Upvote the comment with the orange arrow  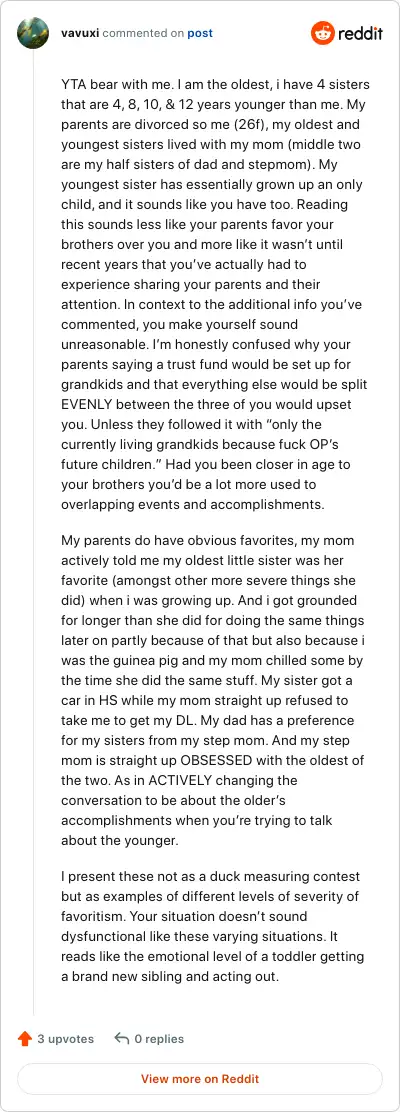(x=25, y=1039)
